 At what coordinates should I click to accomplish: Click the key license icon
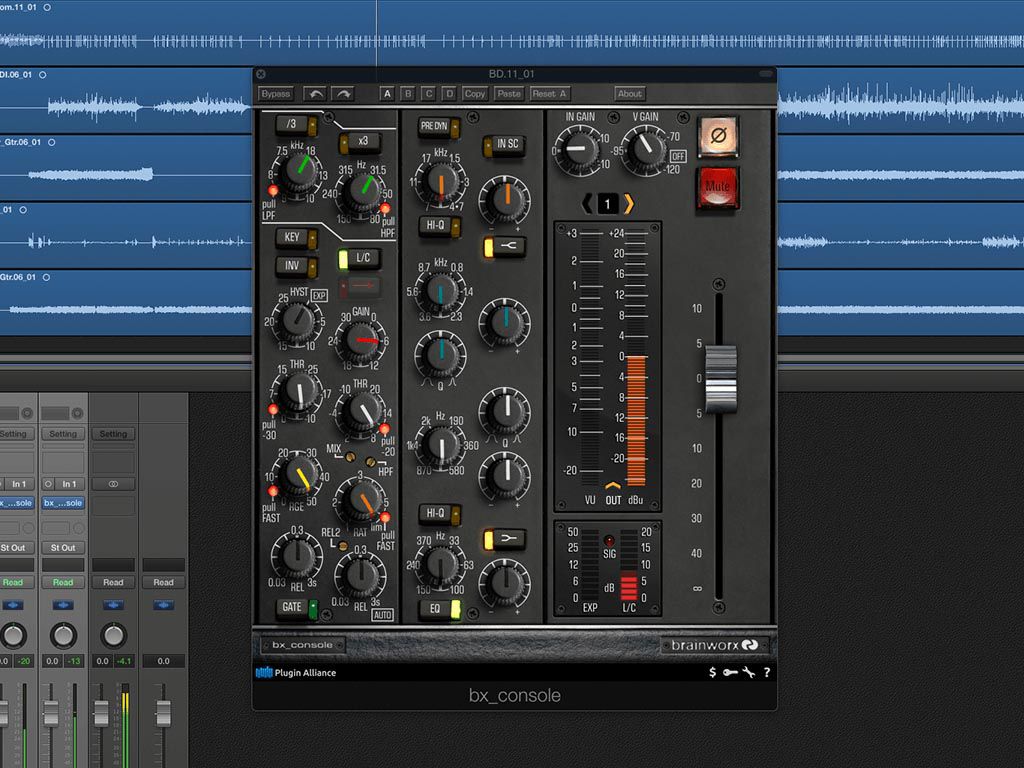[730, 673]
